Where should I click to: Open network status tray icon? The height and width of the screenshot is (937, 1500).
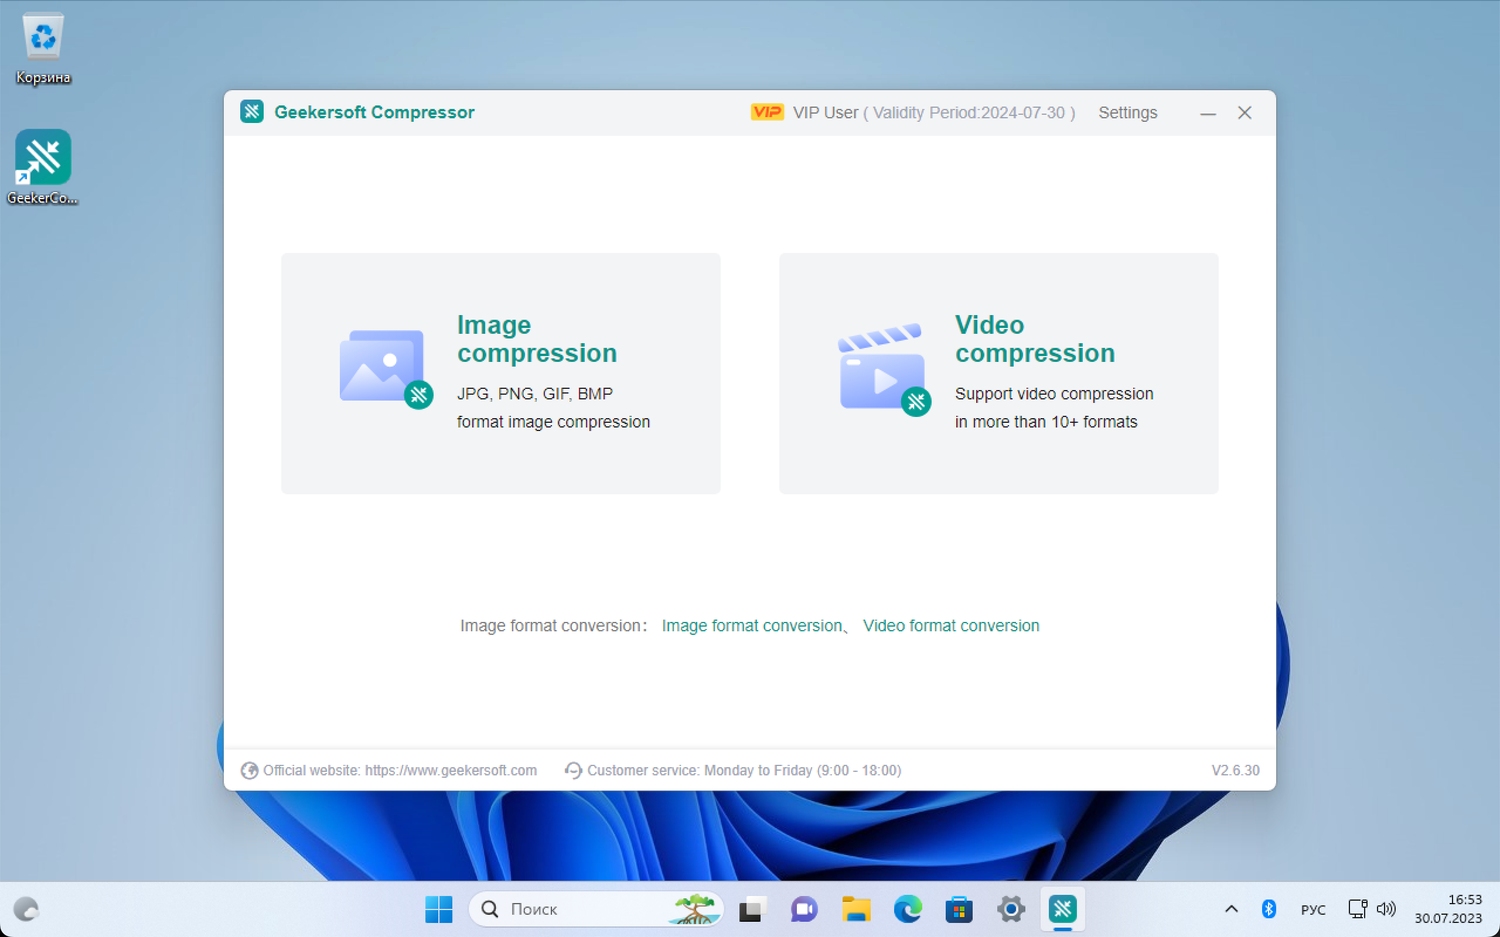click(1357, 909)
